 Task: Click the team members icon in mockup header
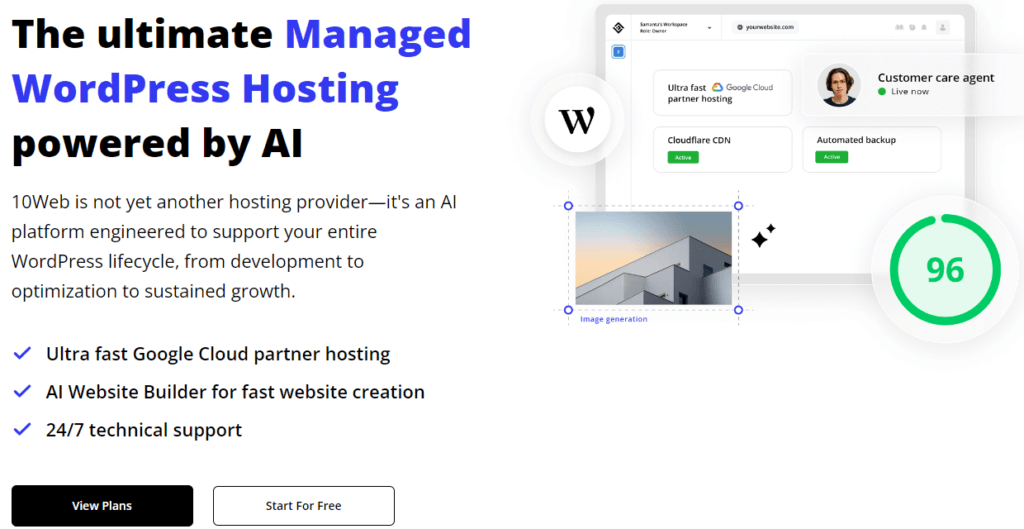click(899, 27)
